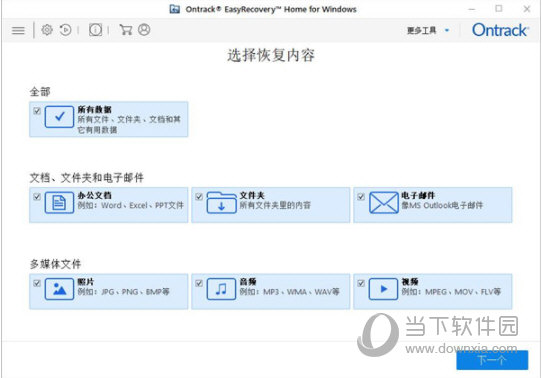Click the 照片 title text
The image size is (542, 378).
click(86, 282)
